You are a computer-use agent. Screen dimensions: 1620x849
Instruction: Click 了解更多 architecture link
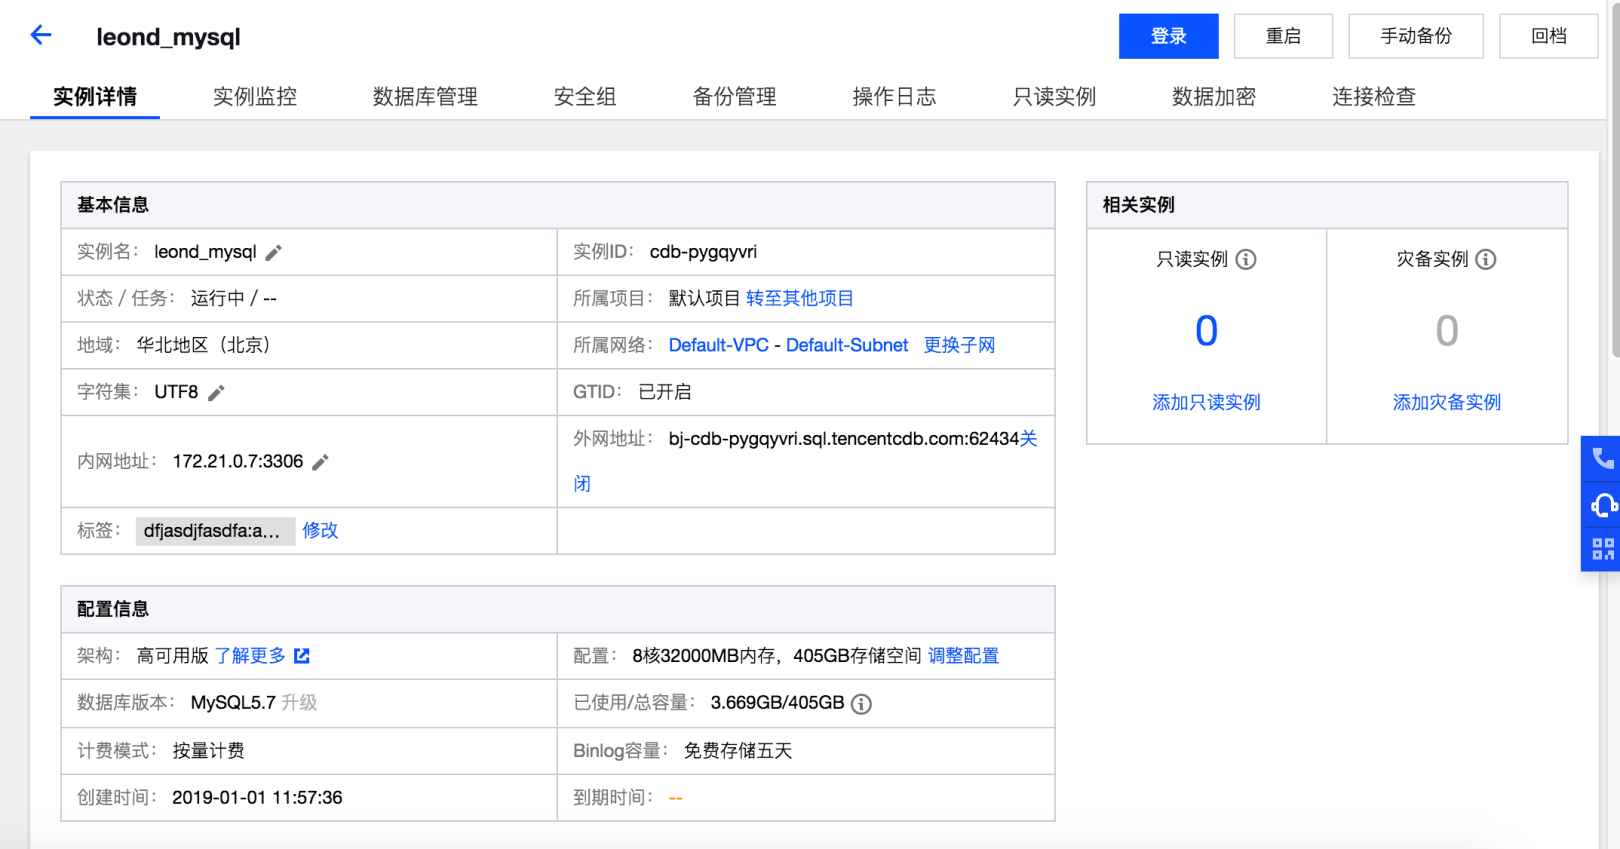[x=250, y=656]
